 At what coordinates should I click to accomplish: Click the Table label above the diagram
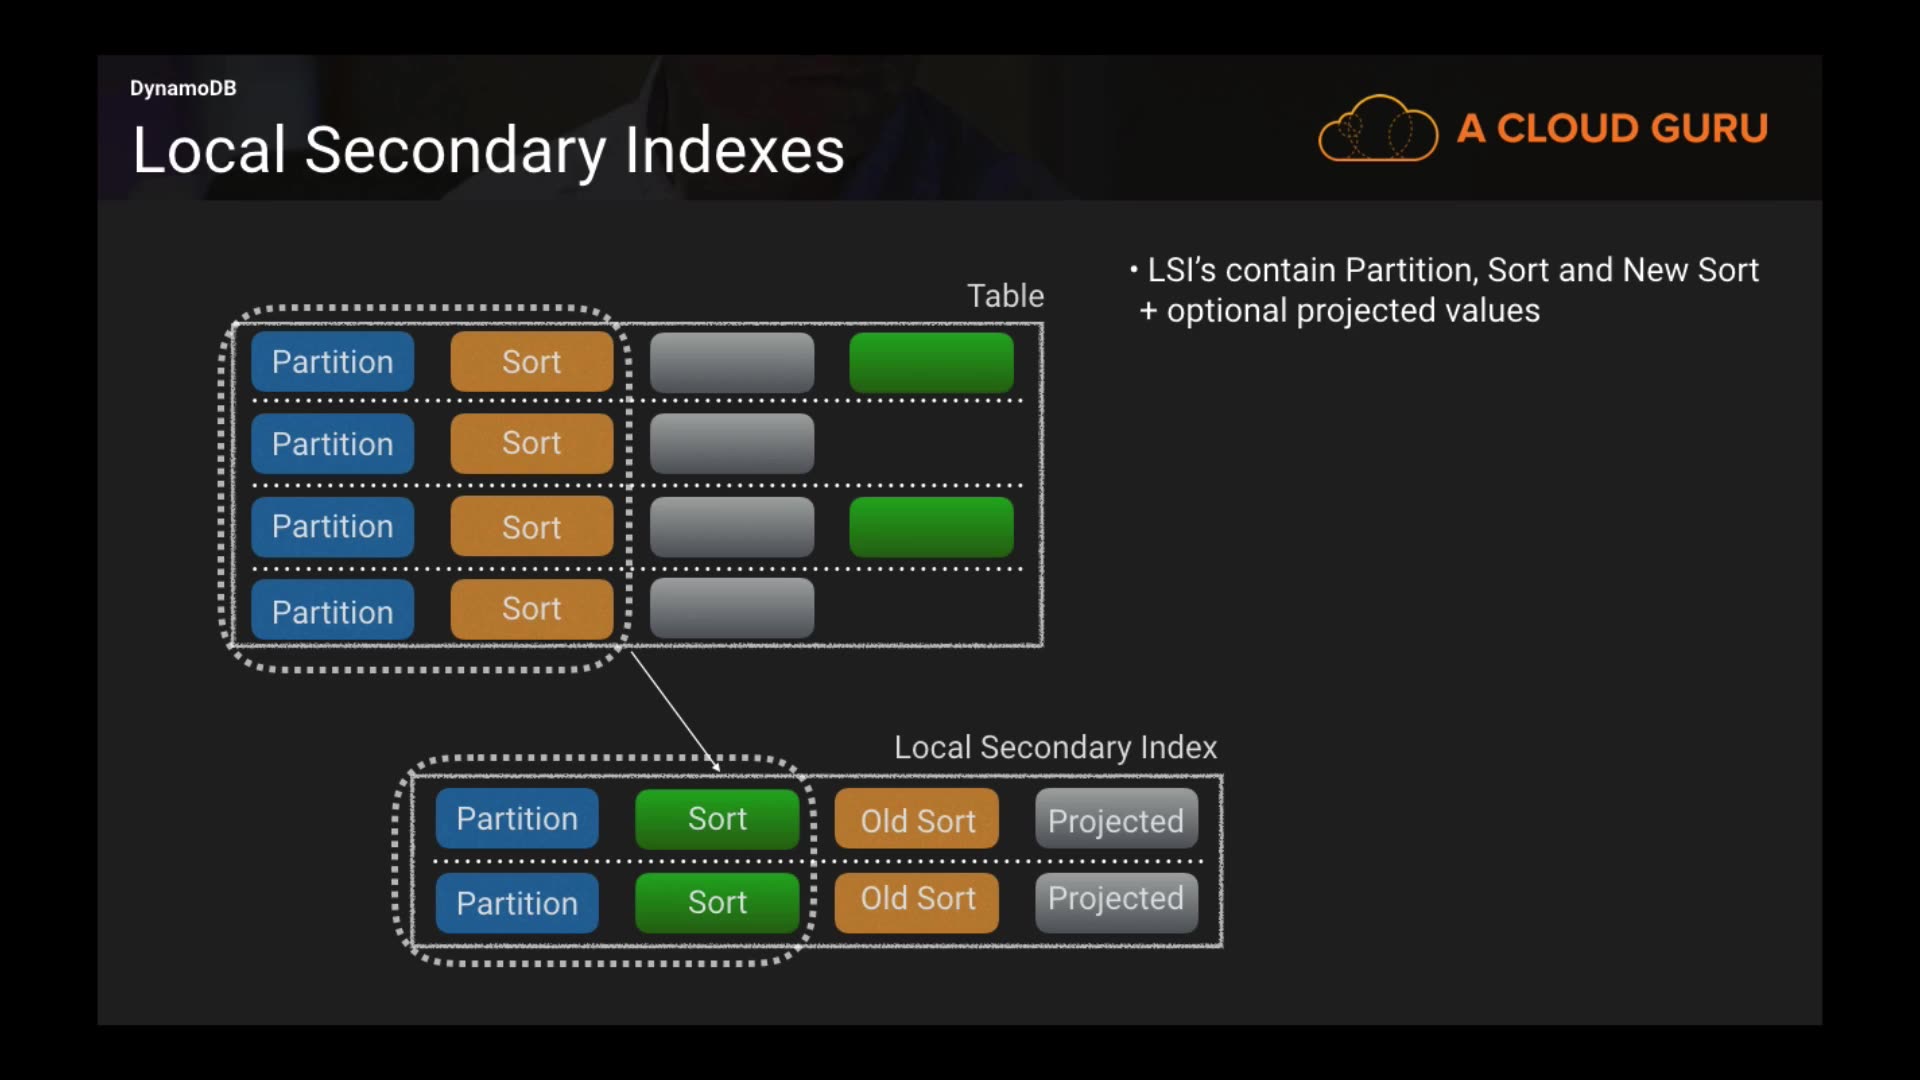(1005, 296)
